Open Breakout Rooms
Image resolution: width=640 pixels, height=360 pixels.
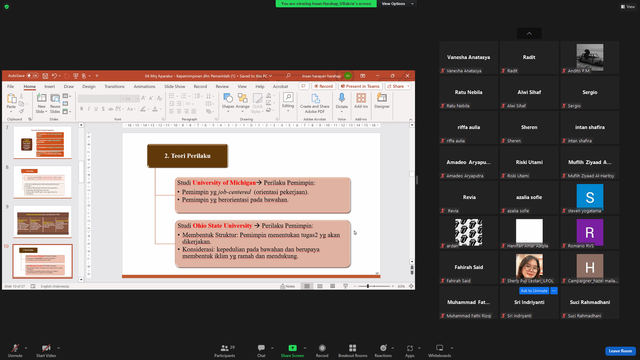[353, 350]
